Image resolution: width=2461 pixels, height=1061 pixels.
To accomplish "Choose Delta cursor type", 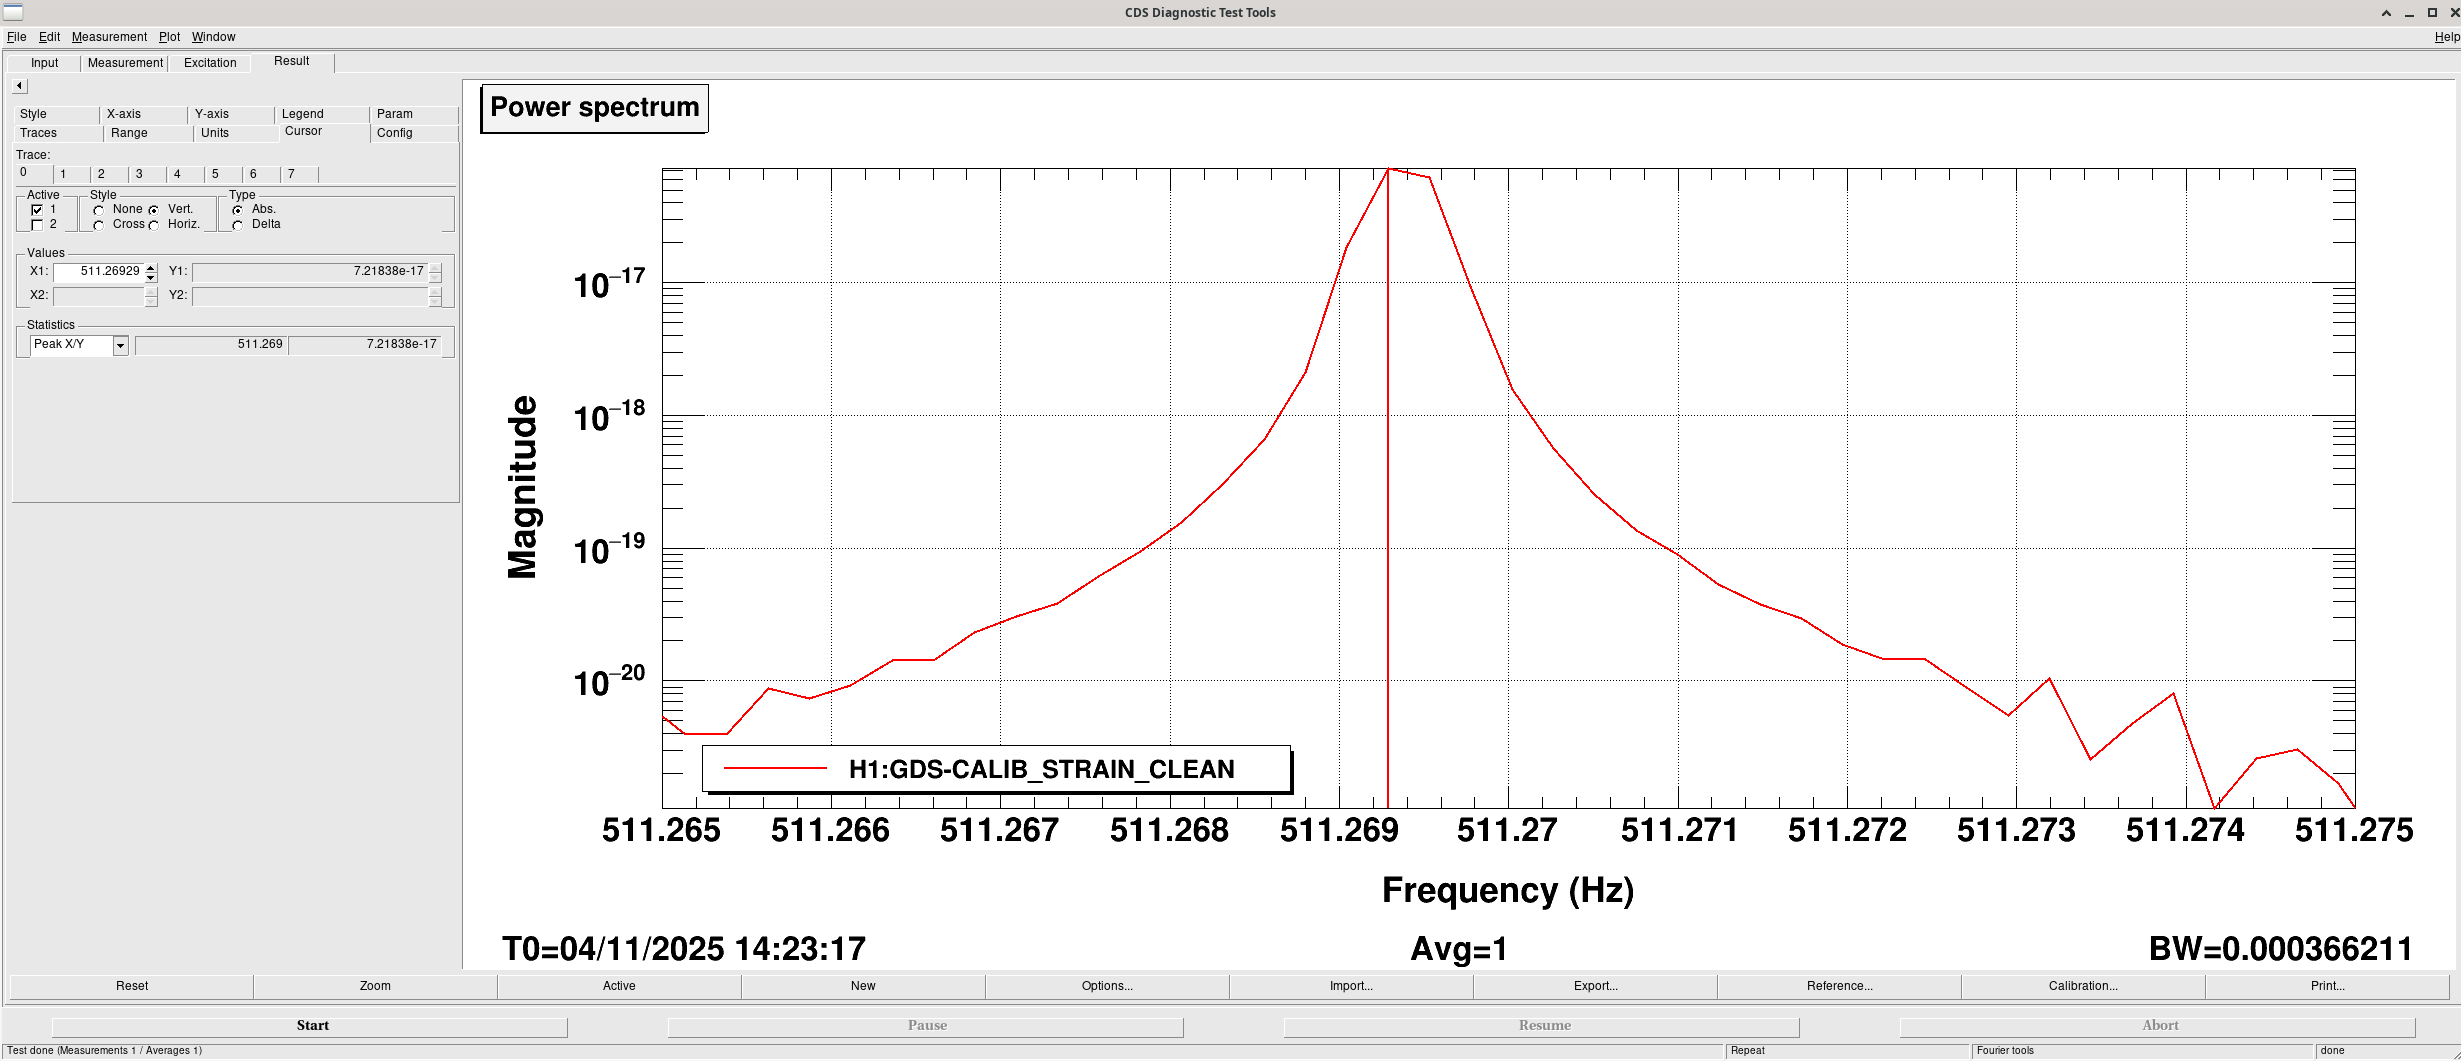I will pos(238,225).
